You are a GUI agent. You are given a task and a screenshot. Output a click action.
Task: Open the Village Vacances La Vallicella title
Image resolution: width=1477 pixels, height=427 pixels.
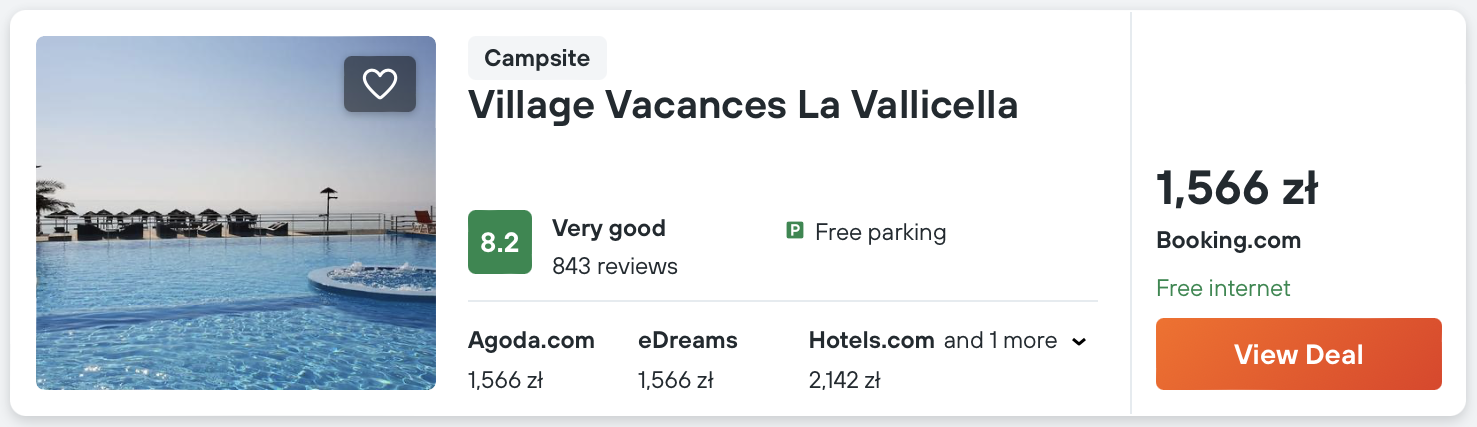tap(743, 105)
